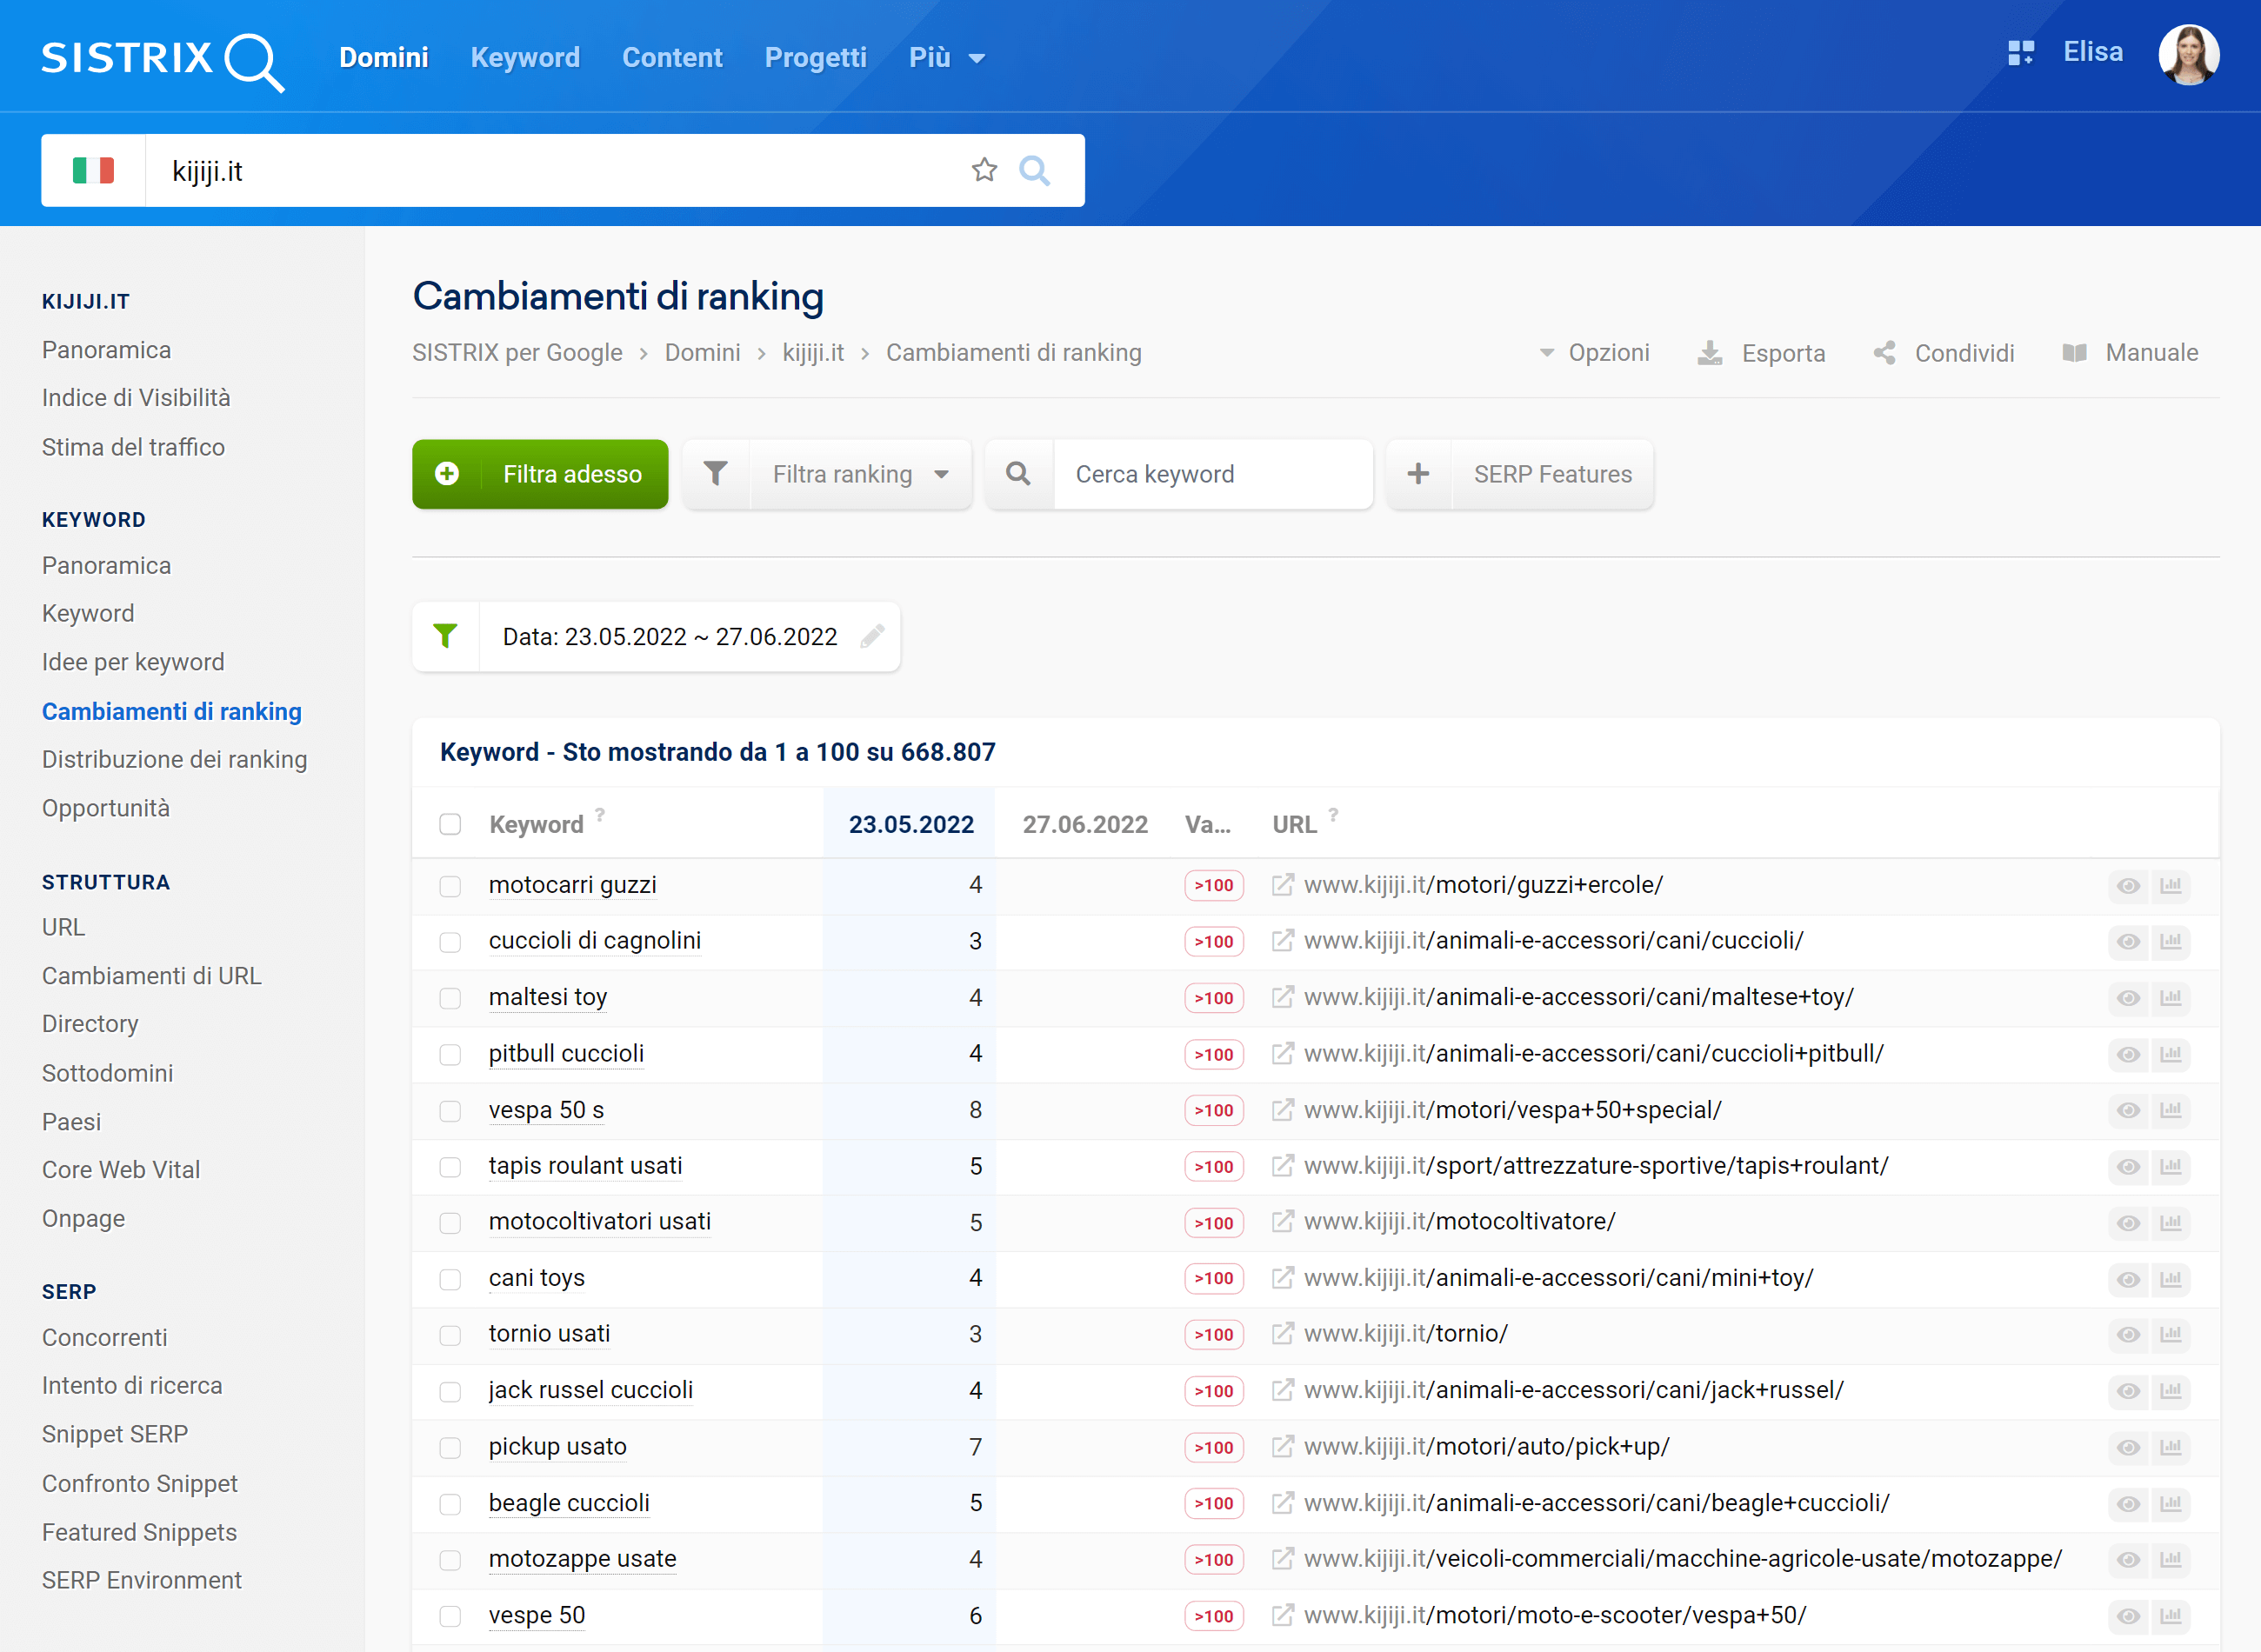Click the Filtra adesso button
2261x1652 pixels.
[540, 474]
